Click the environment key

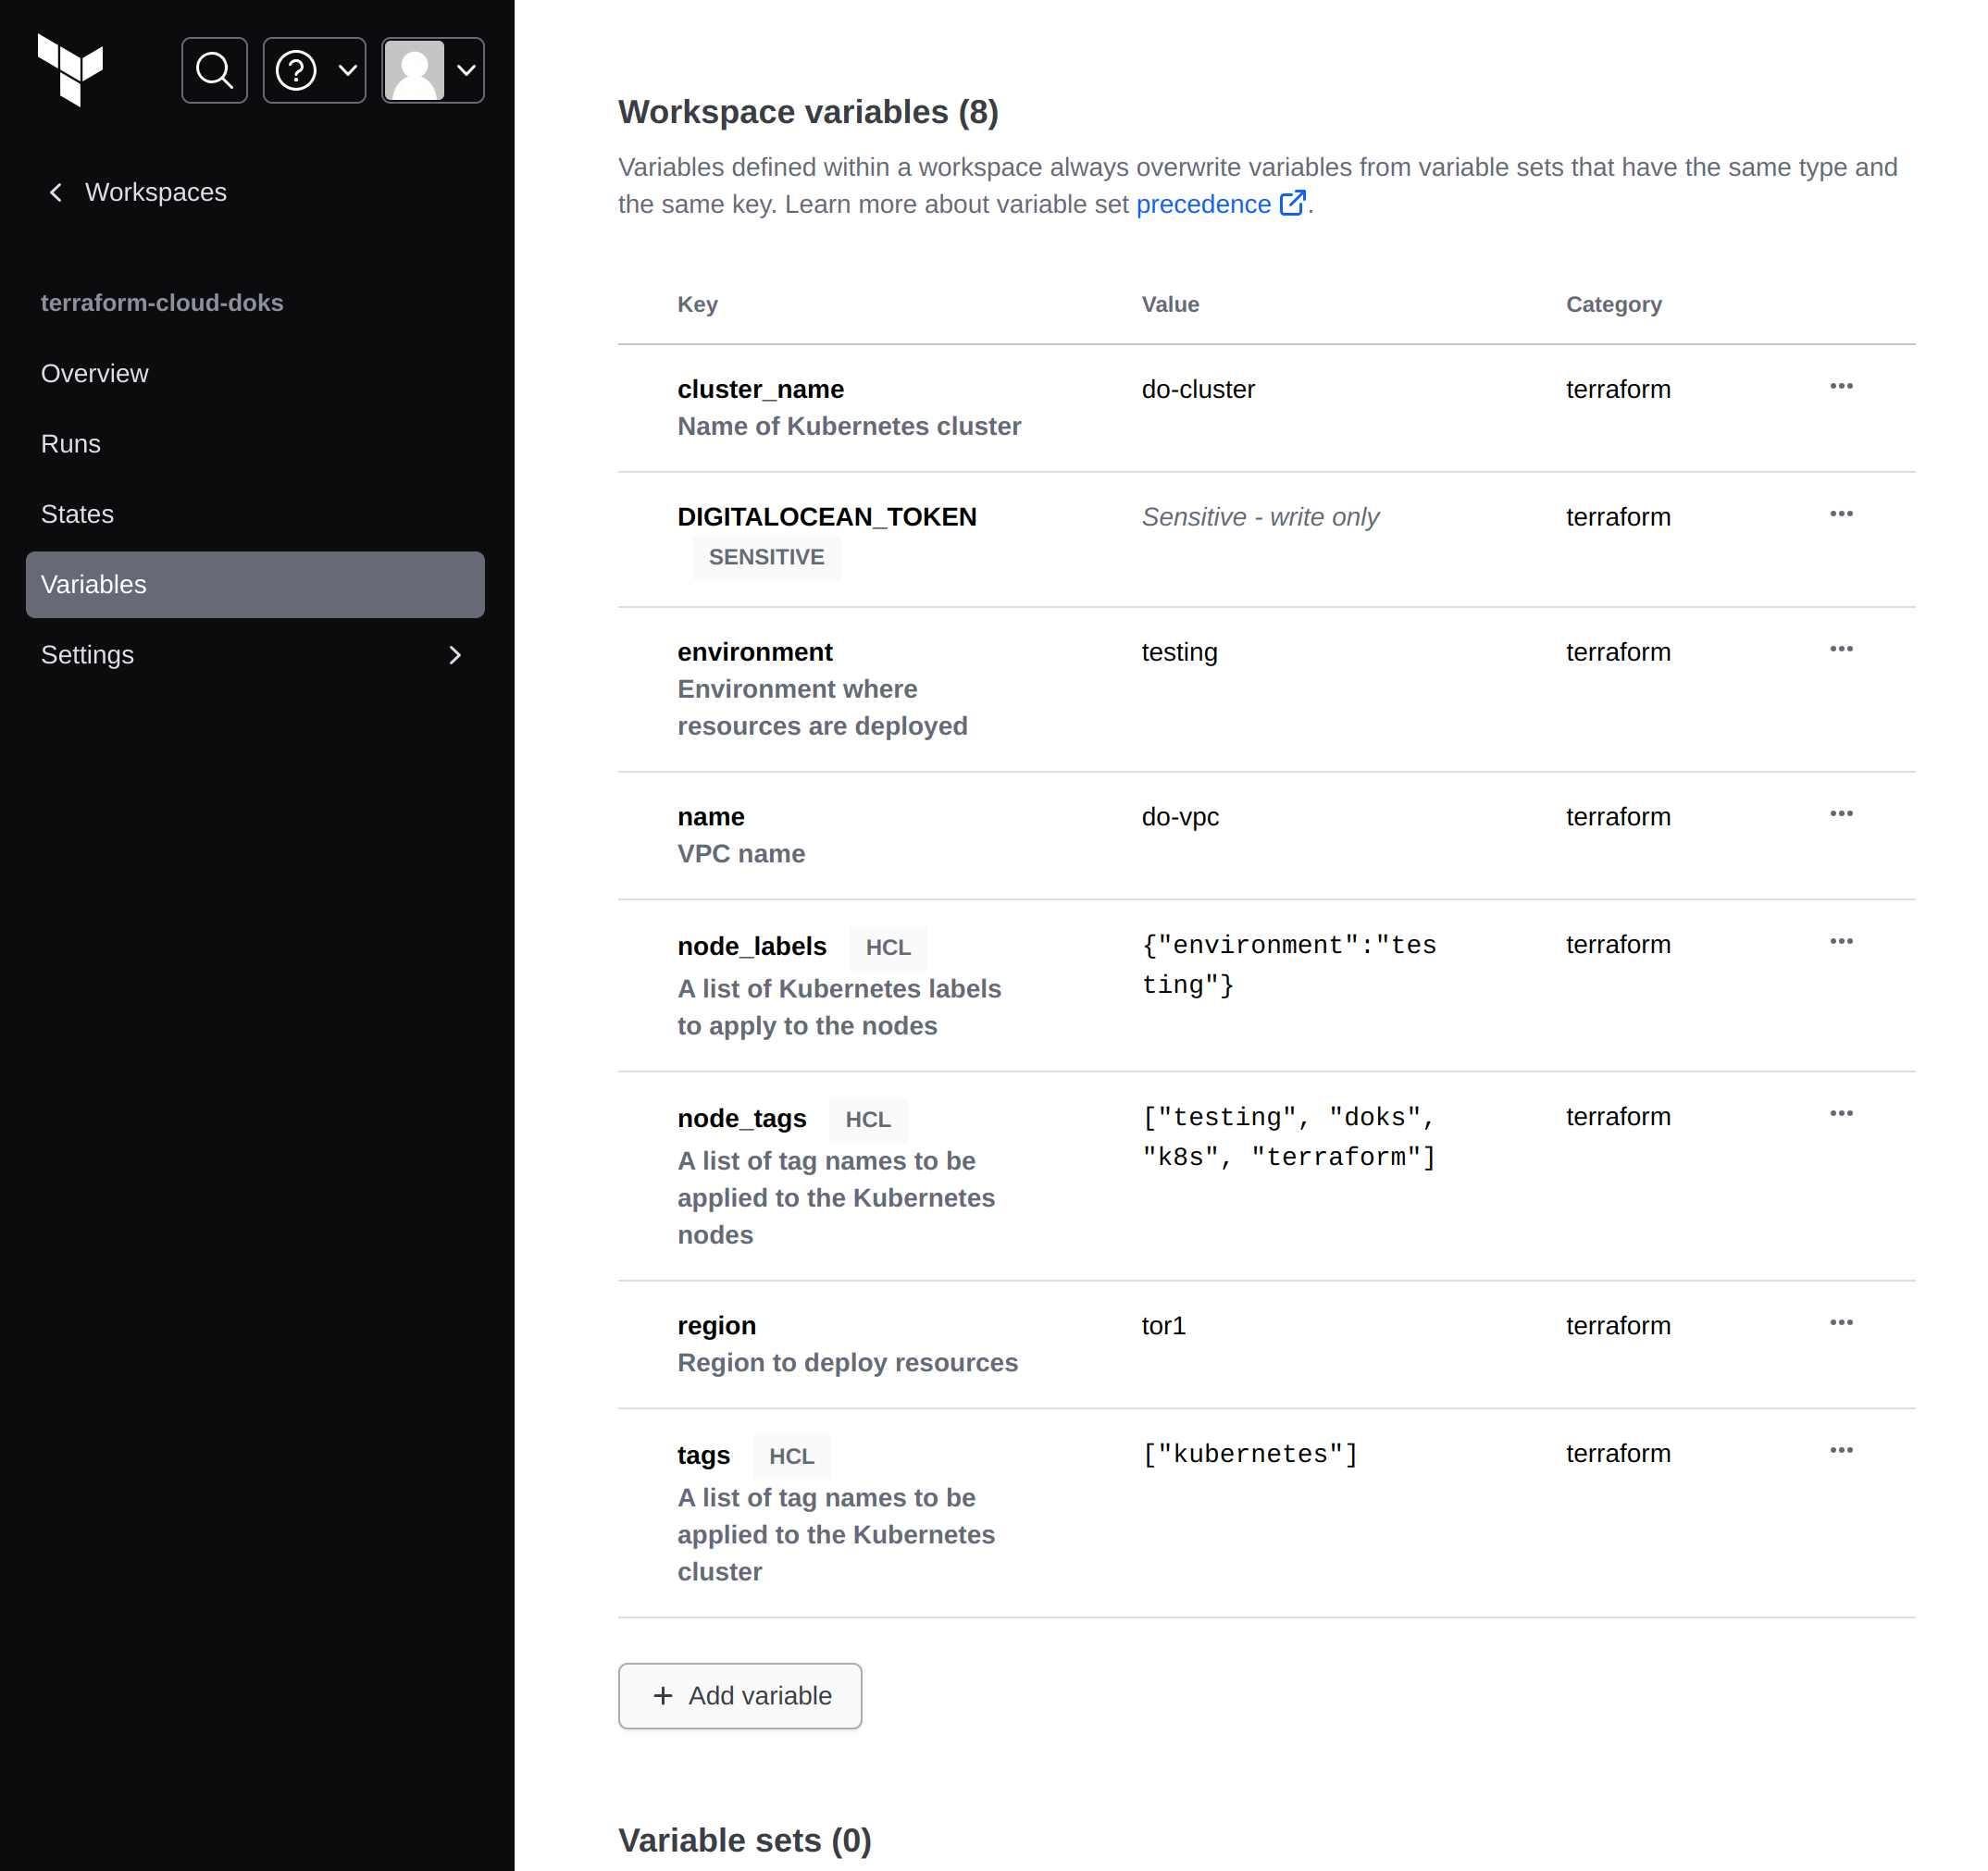click(x=754, y=652)
